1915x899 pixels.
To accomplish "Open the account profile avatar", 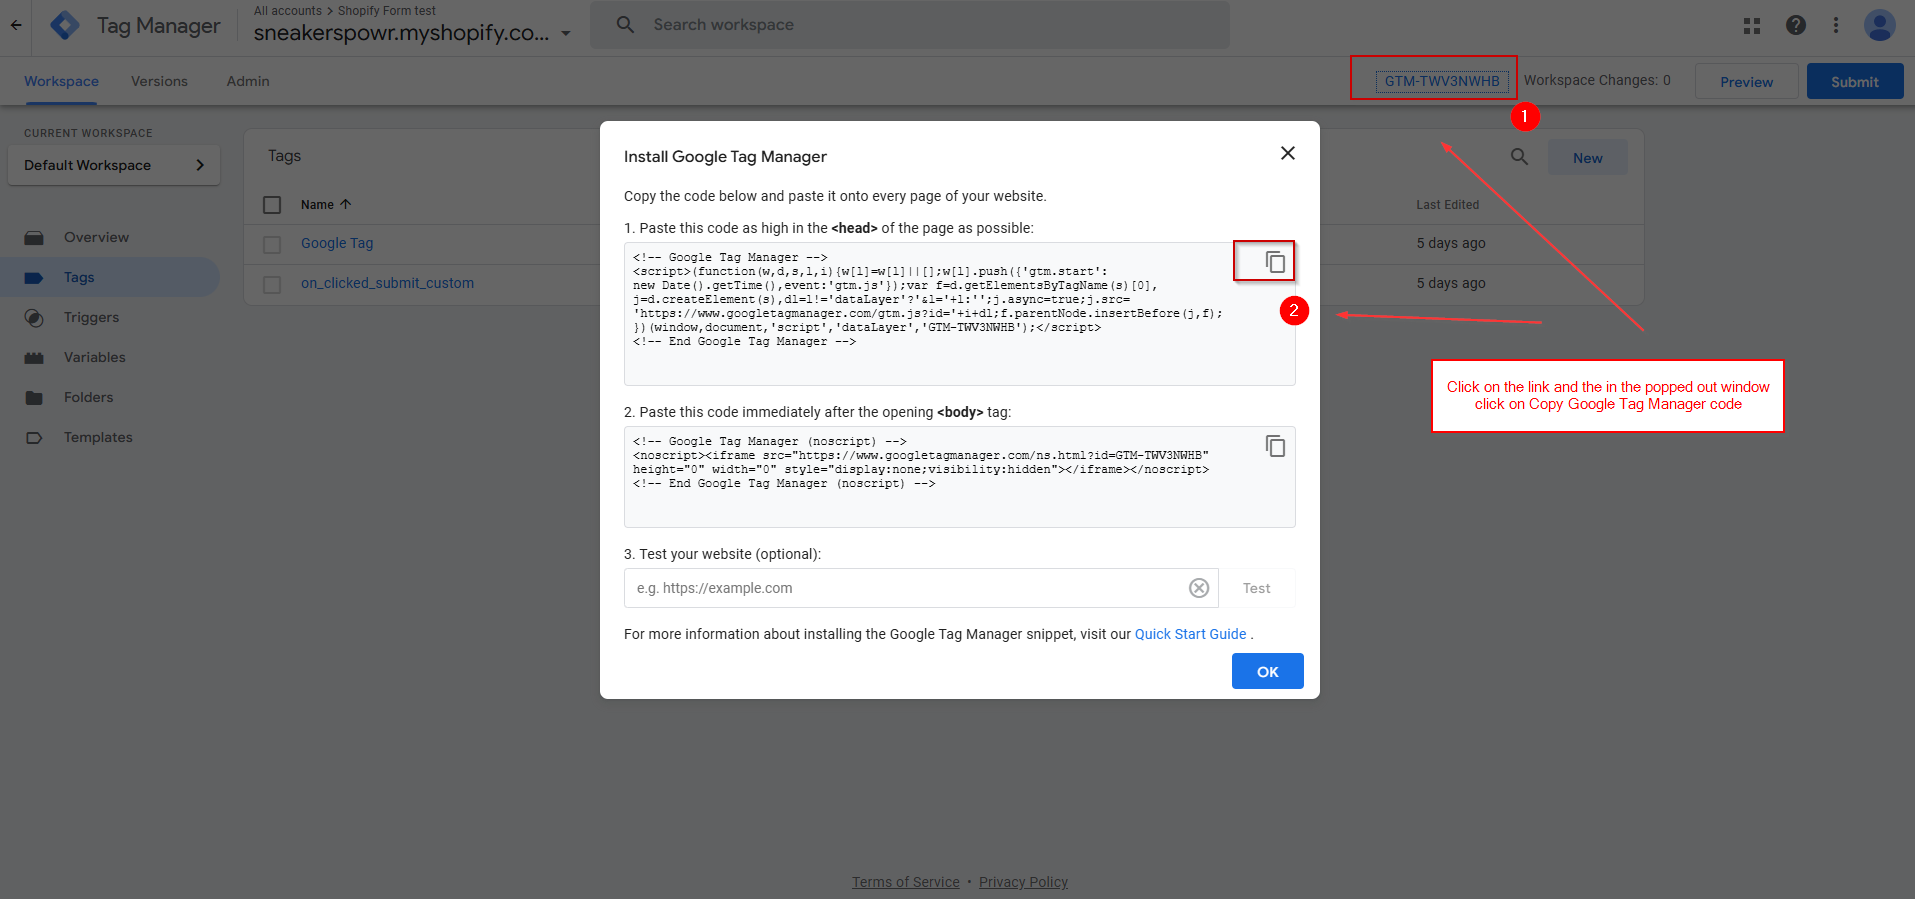I will click(x=1880, y=26).
